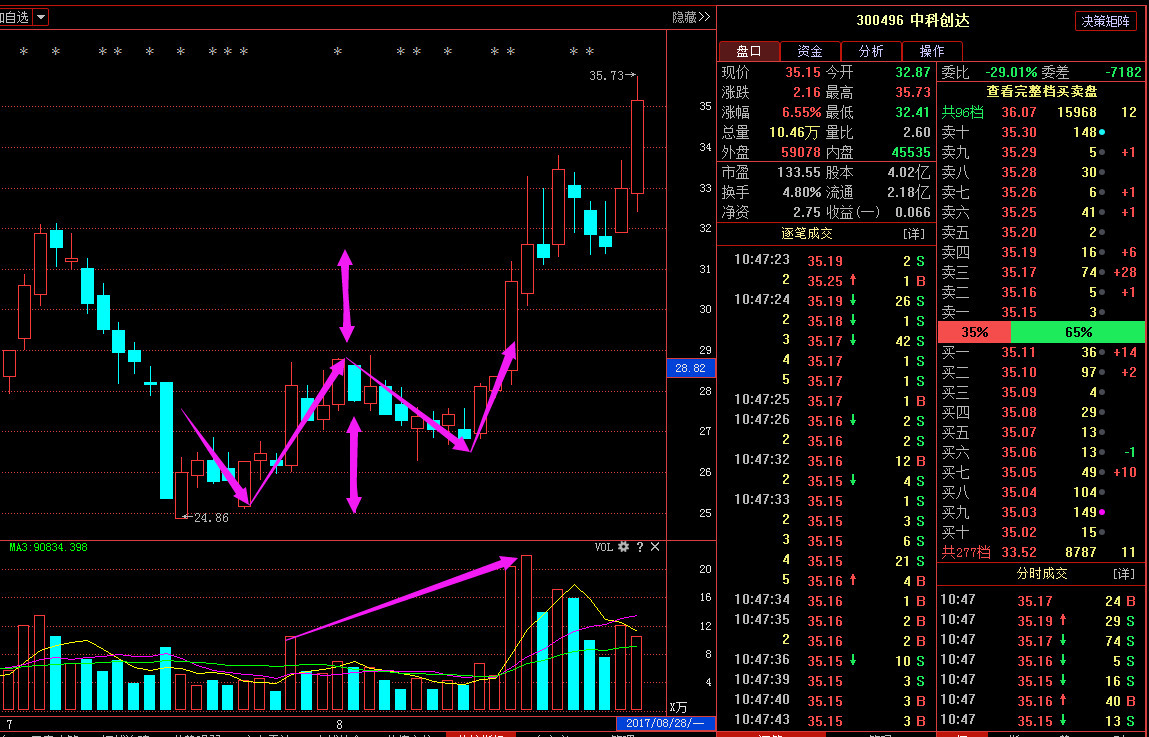
Task: Switch to the 分析 tab
Action: 870,51
